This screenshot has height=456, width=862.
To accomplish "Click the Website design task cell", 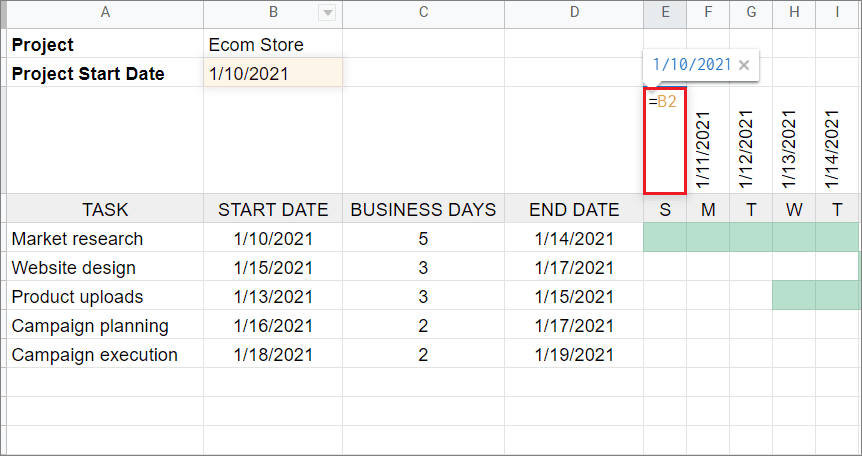I will [105, 267].
